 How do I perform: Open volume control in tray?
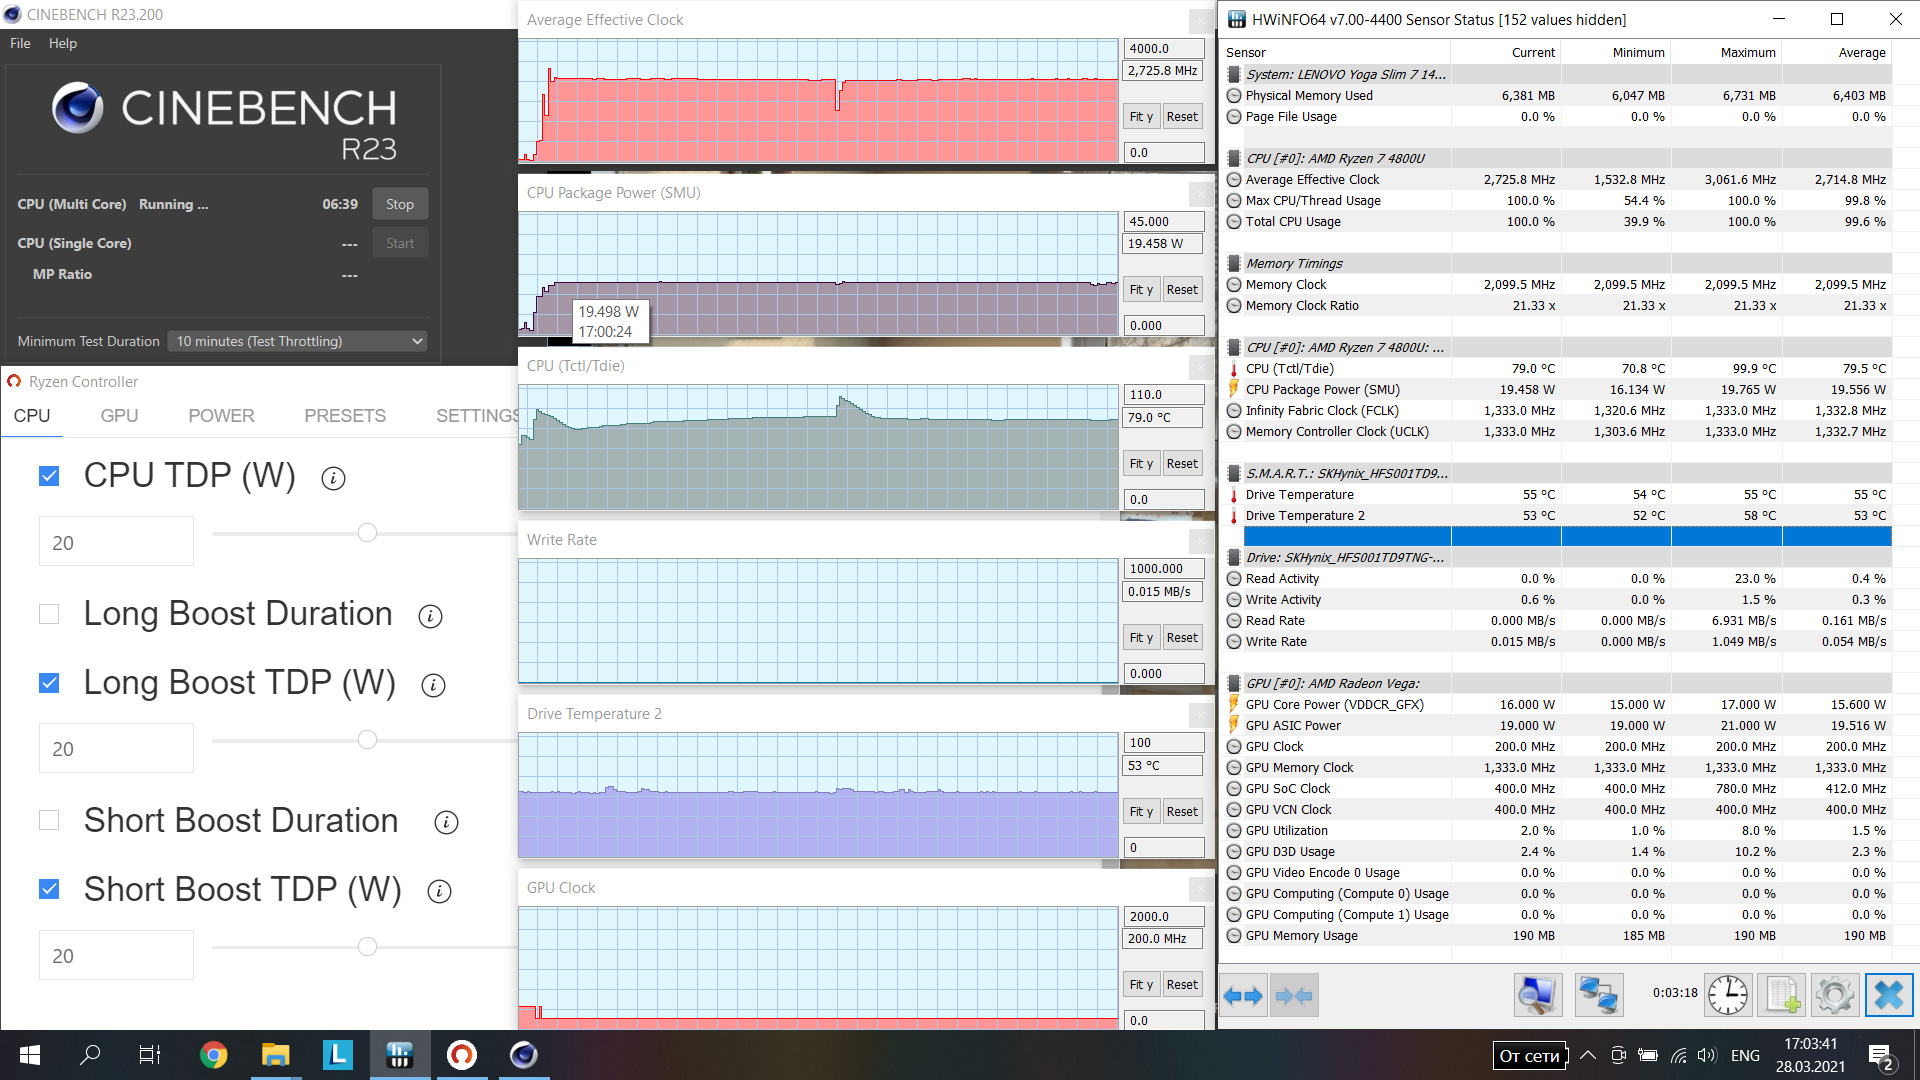[x=1707, y=1055]
